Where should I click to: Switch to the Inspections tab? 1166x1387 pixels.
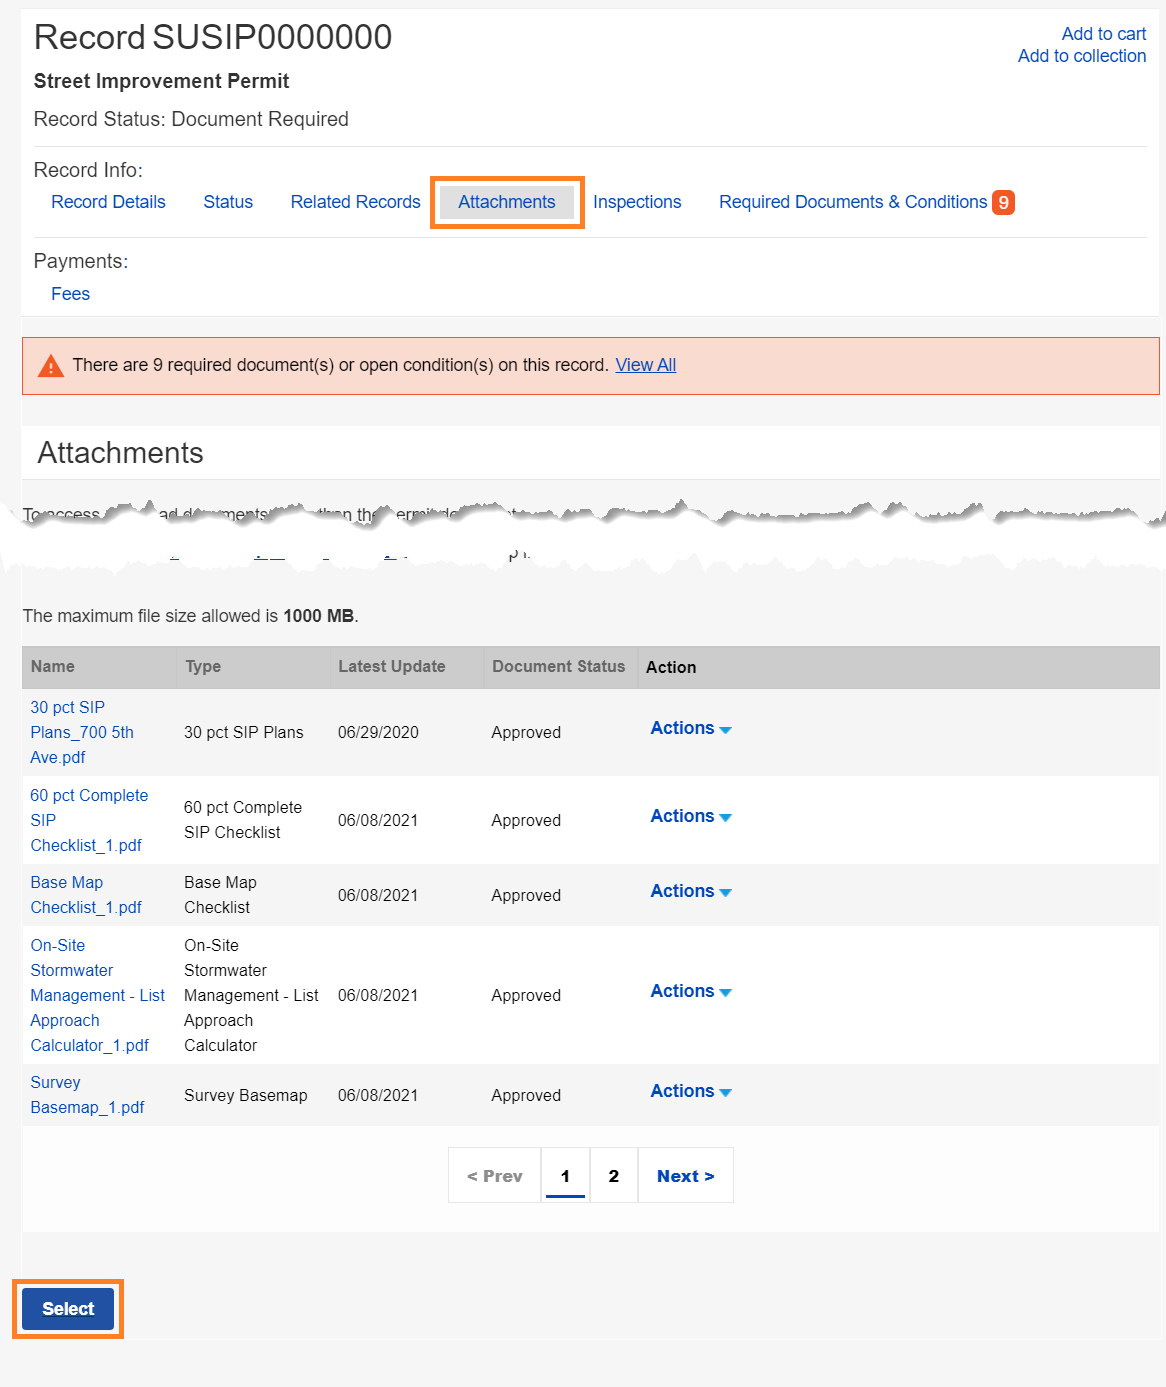coord(637,202)
